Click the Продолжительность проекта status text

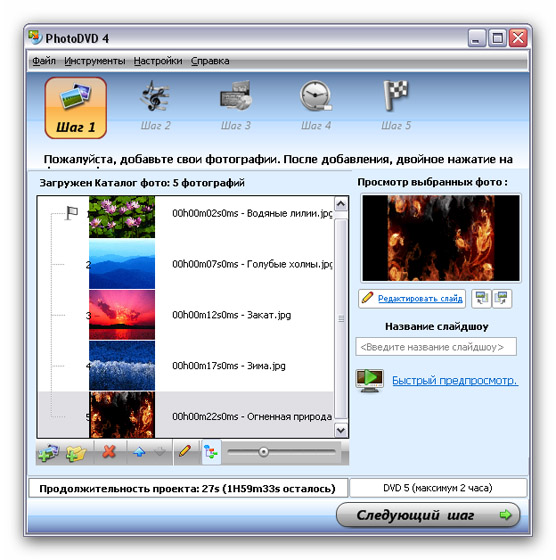point(187,488)
